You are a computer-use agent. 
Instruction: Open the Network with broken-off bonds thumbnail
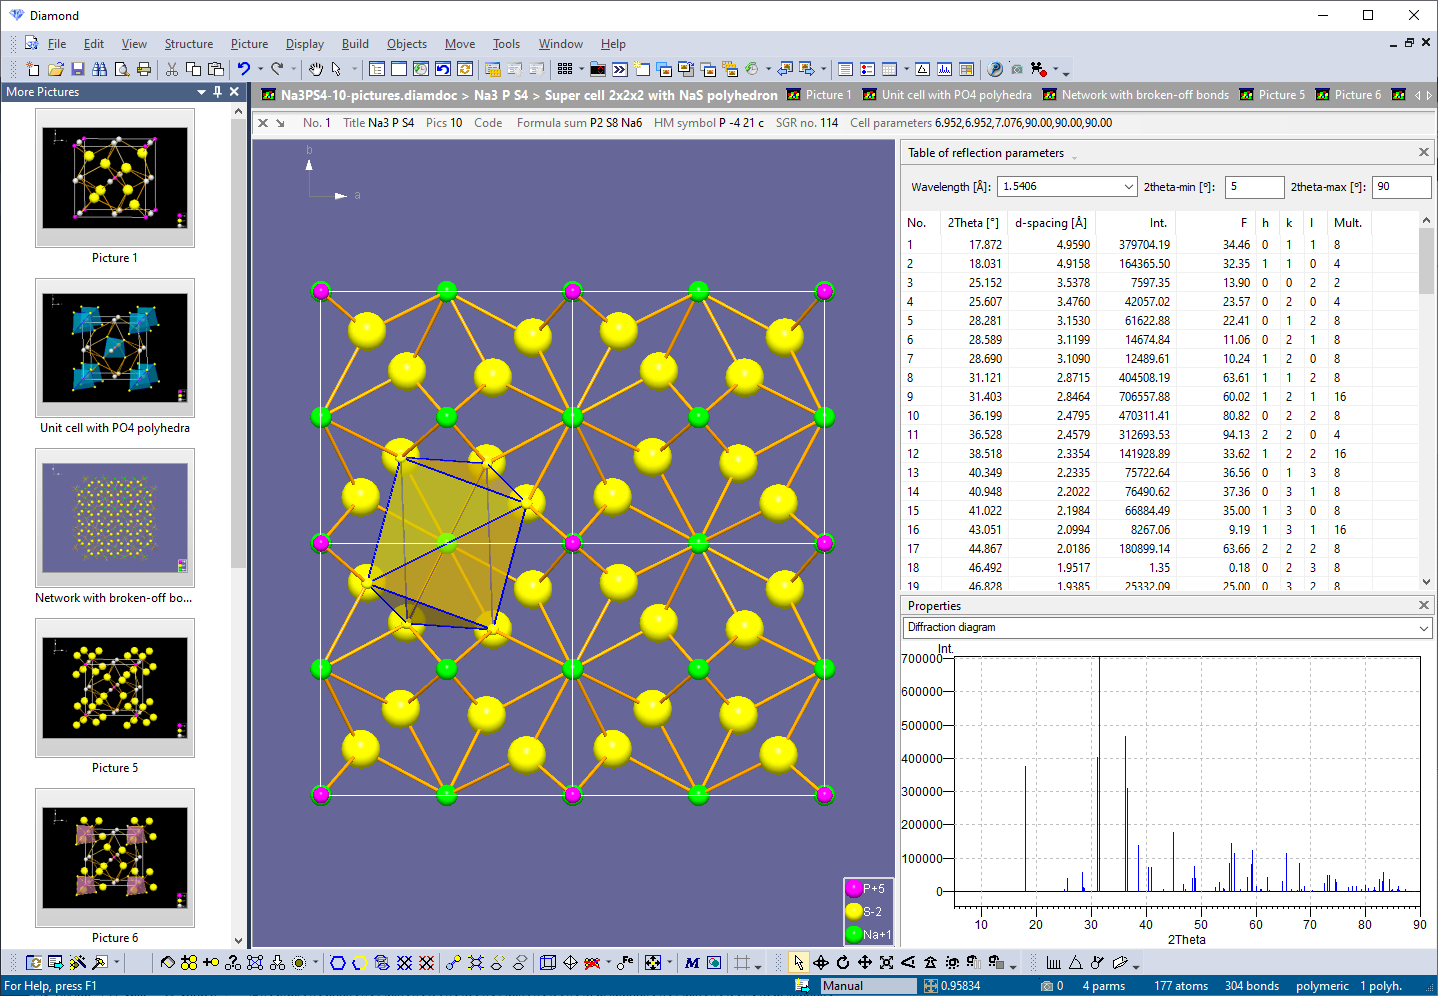pos(114,518)
